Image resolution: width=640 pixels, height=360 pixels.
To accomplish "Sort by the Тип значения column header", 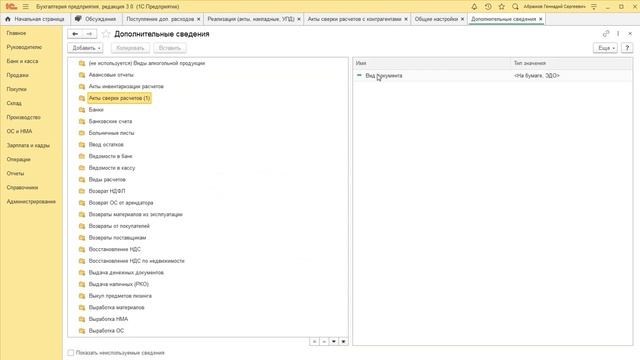I will coord(571,63).
